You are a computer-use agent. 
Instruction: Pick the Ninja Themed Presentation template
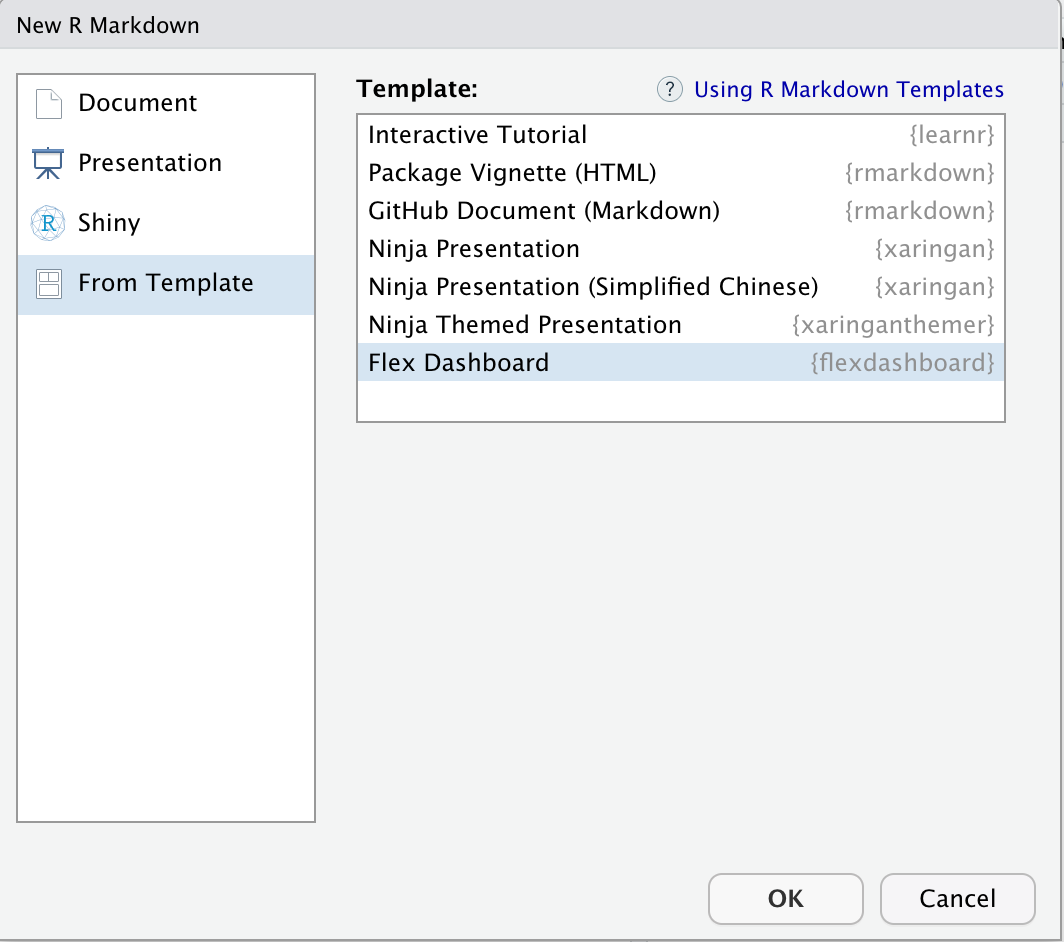coord(681,324)
